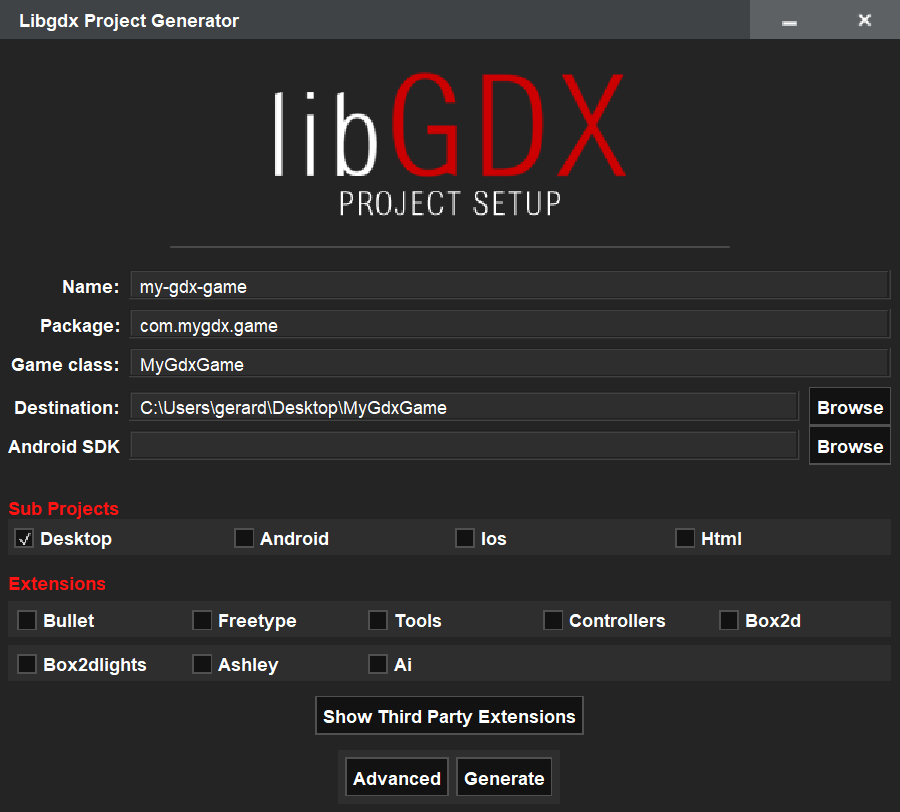Open the Advanced settings
The width and height of the screenshot is (900, 812).
(x=397, y=778)
